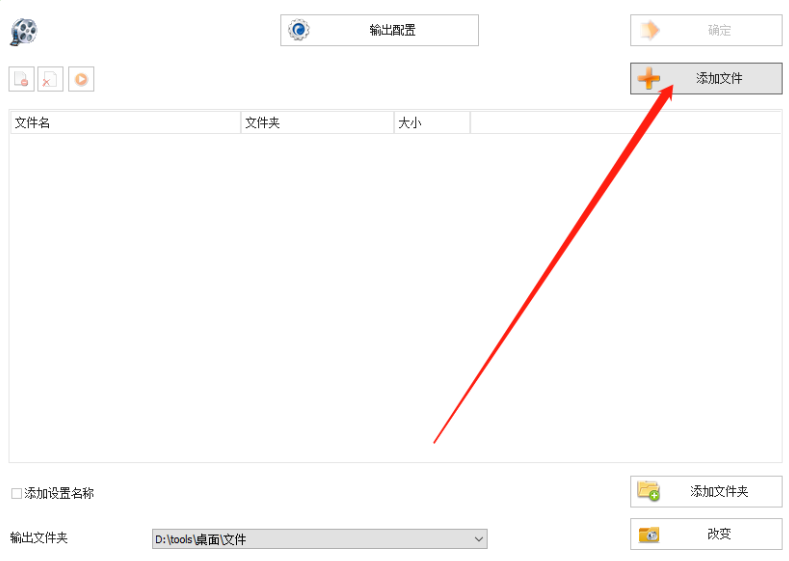Click the remove file toolbar icon

coord(22,79)
